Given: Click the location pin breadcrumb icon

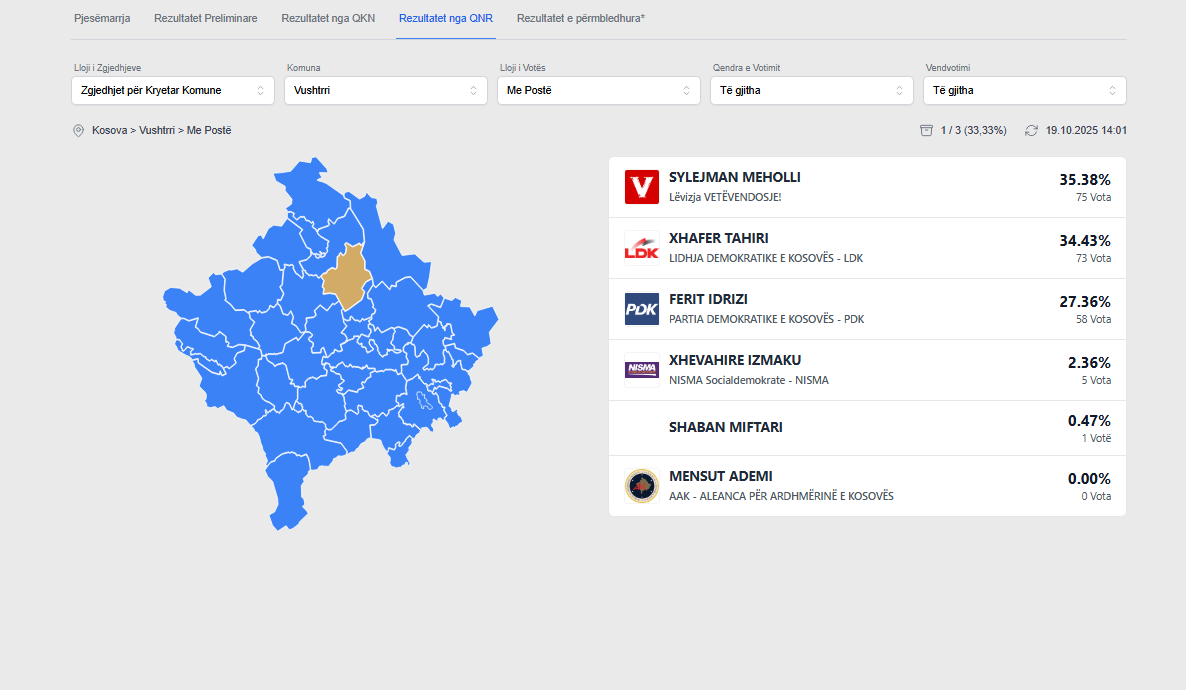Looking at the screenshot, I should (x=78, y=131).
